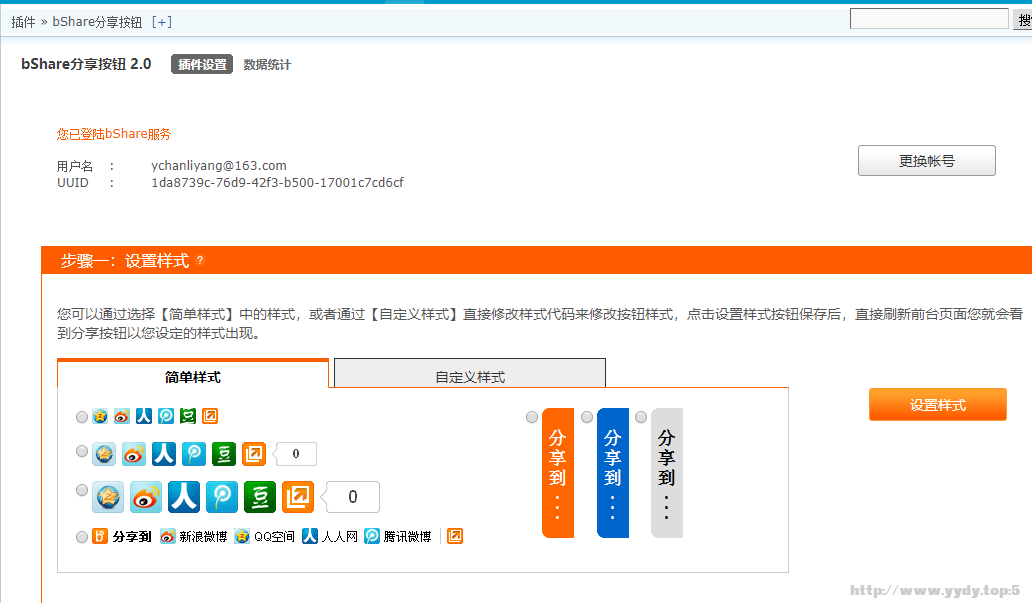Select the radio button for the smallest icon row
The width and height of the screenshot is (1032, 603).
82,417
